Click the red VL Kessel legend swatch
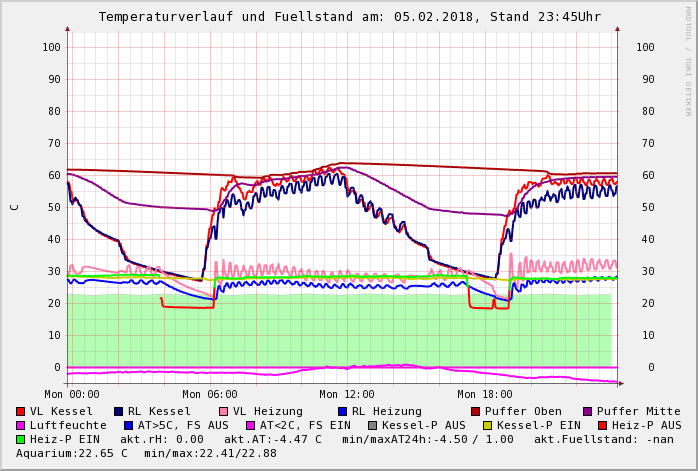 tap(21, 411)
